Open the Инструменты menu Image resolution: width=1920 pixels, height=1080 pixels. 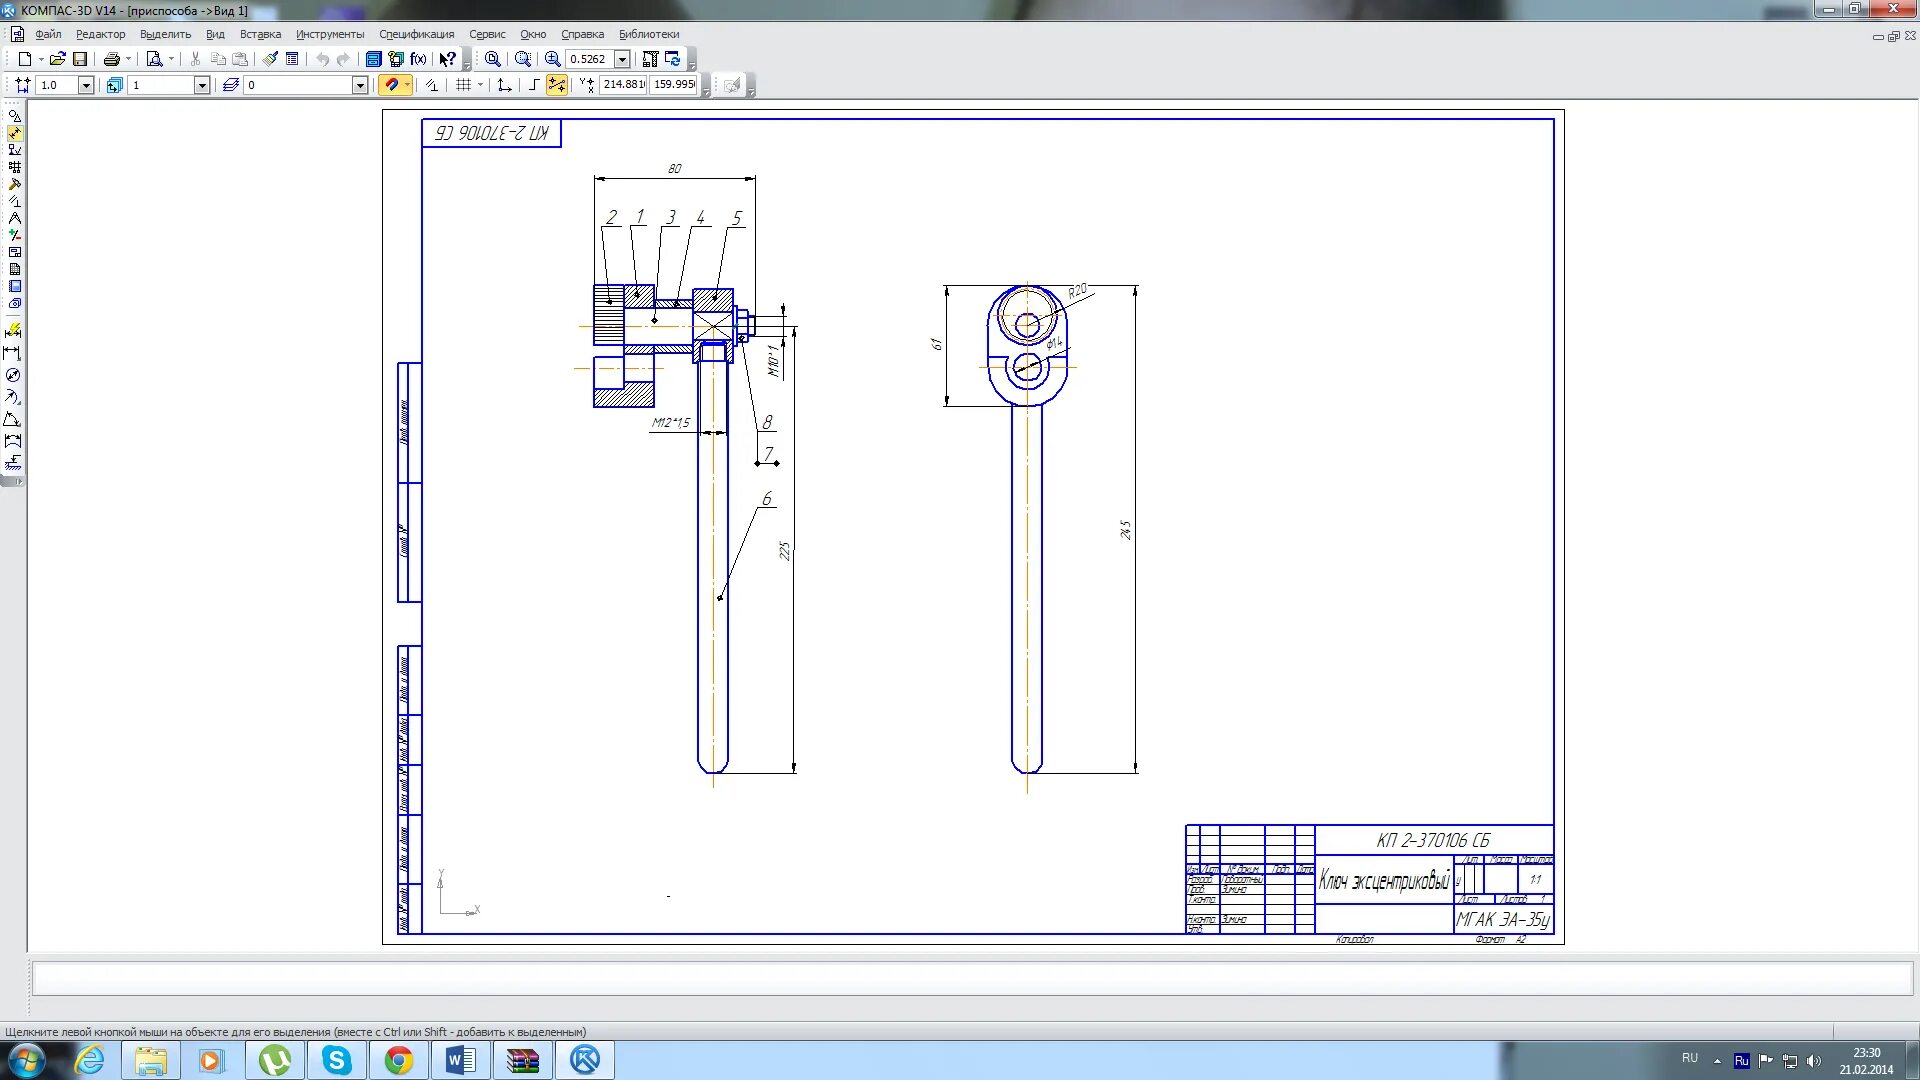click(x=330, y=34)
